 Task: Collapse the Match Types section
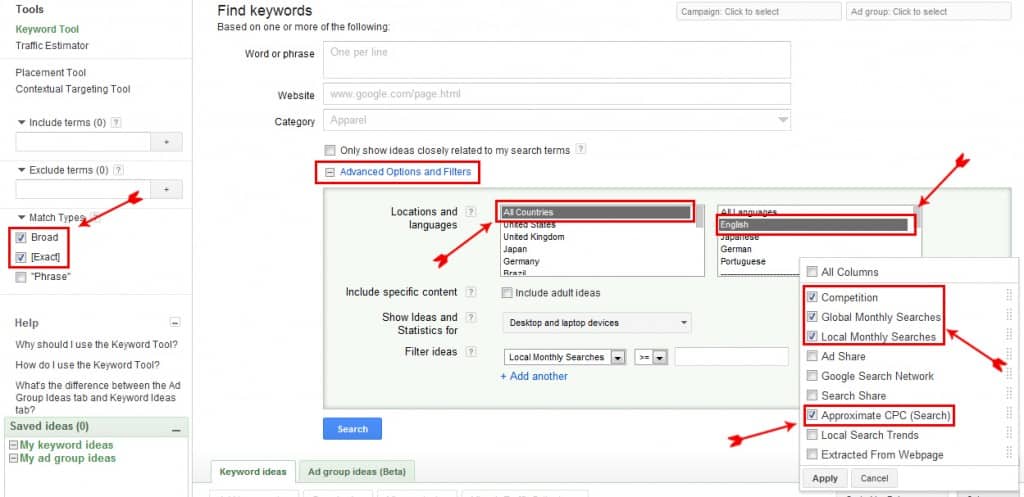21,217
